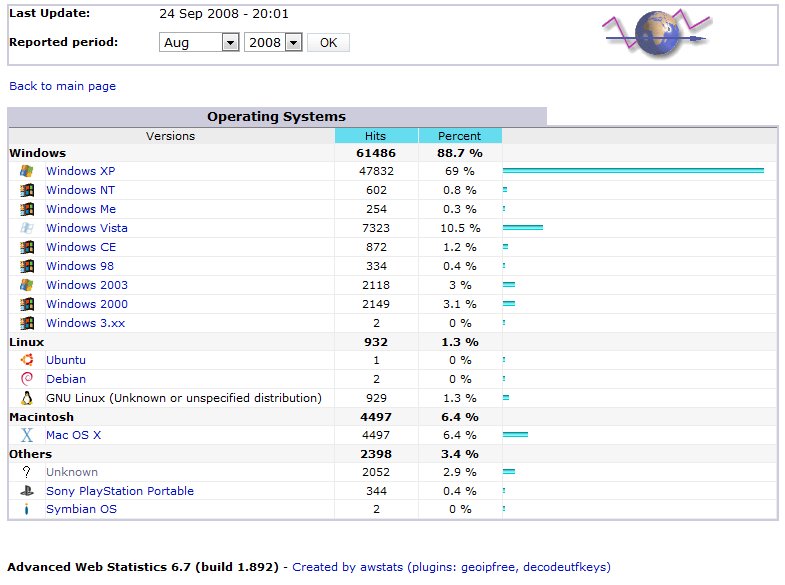
Task: Open the Debian link
Action: click(x=66, y=379)
